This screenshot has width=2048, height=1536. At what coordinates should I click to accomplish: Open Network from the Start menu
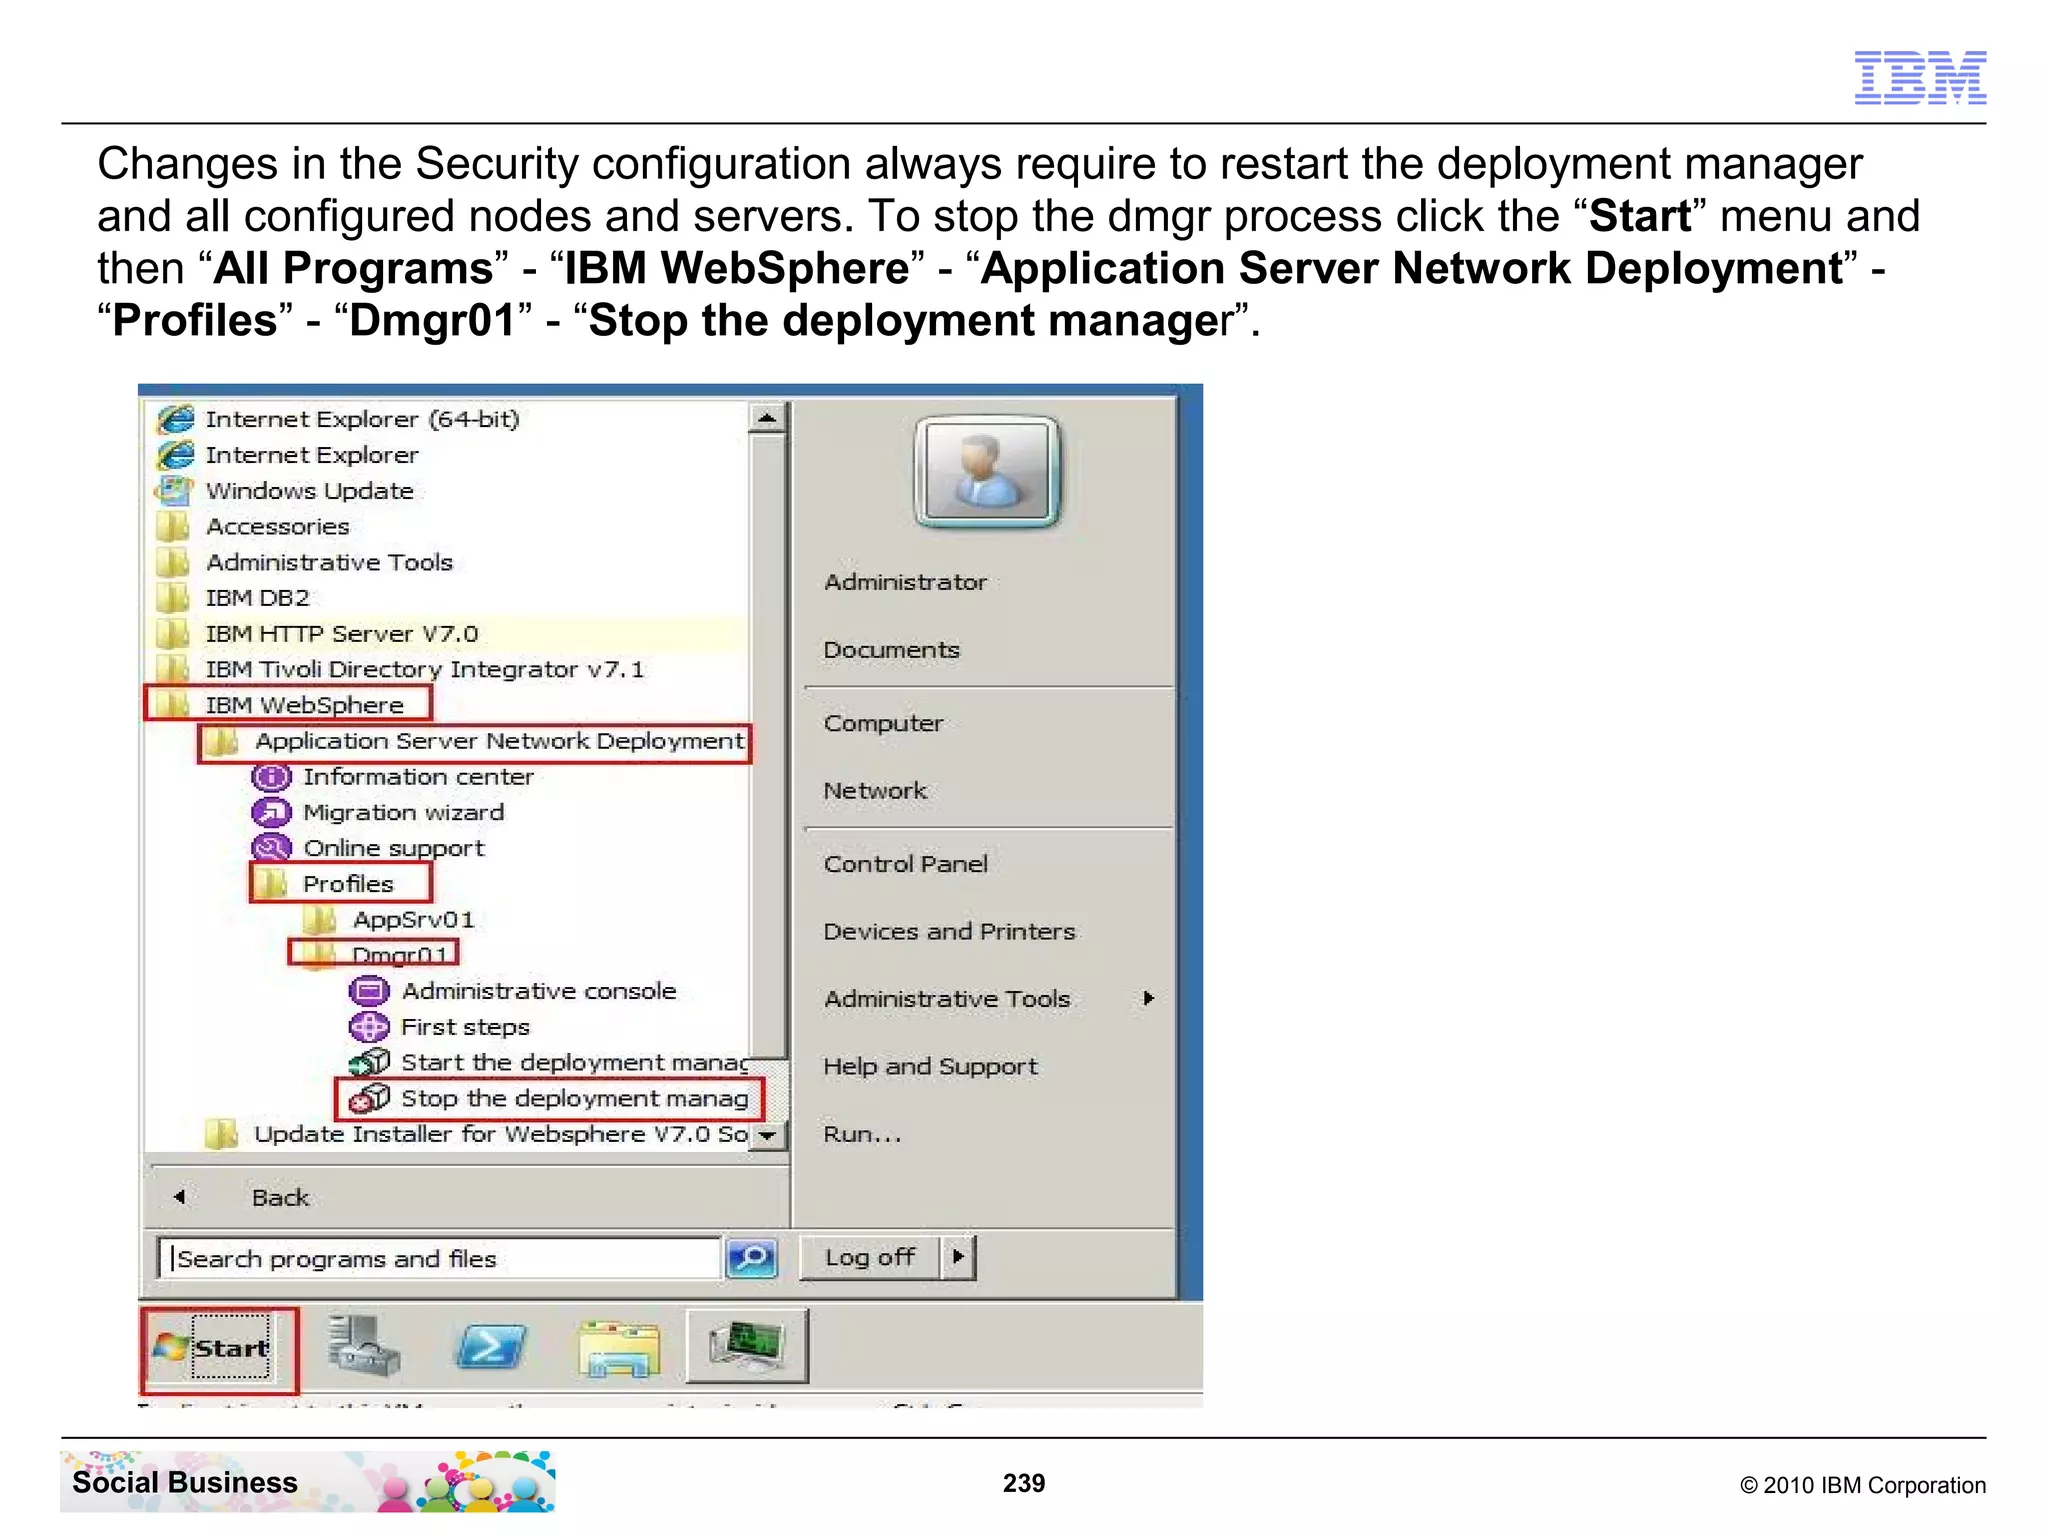875,791
